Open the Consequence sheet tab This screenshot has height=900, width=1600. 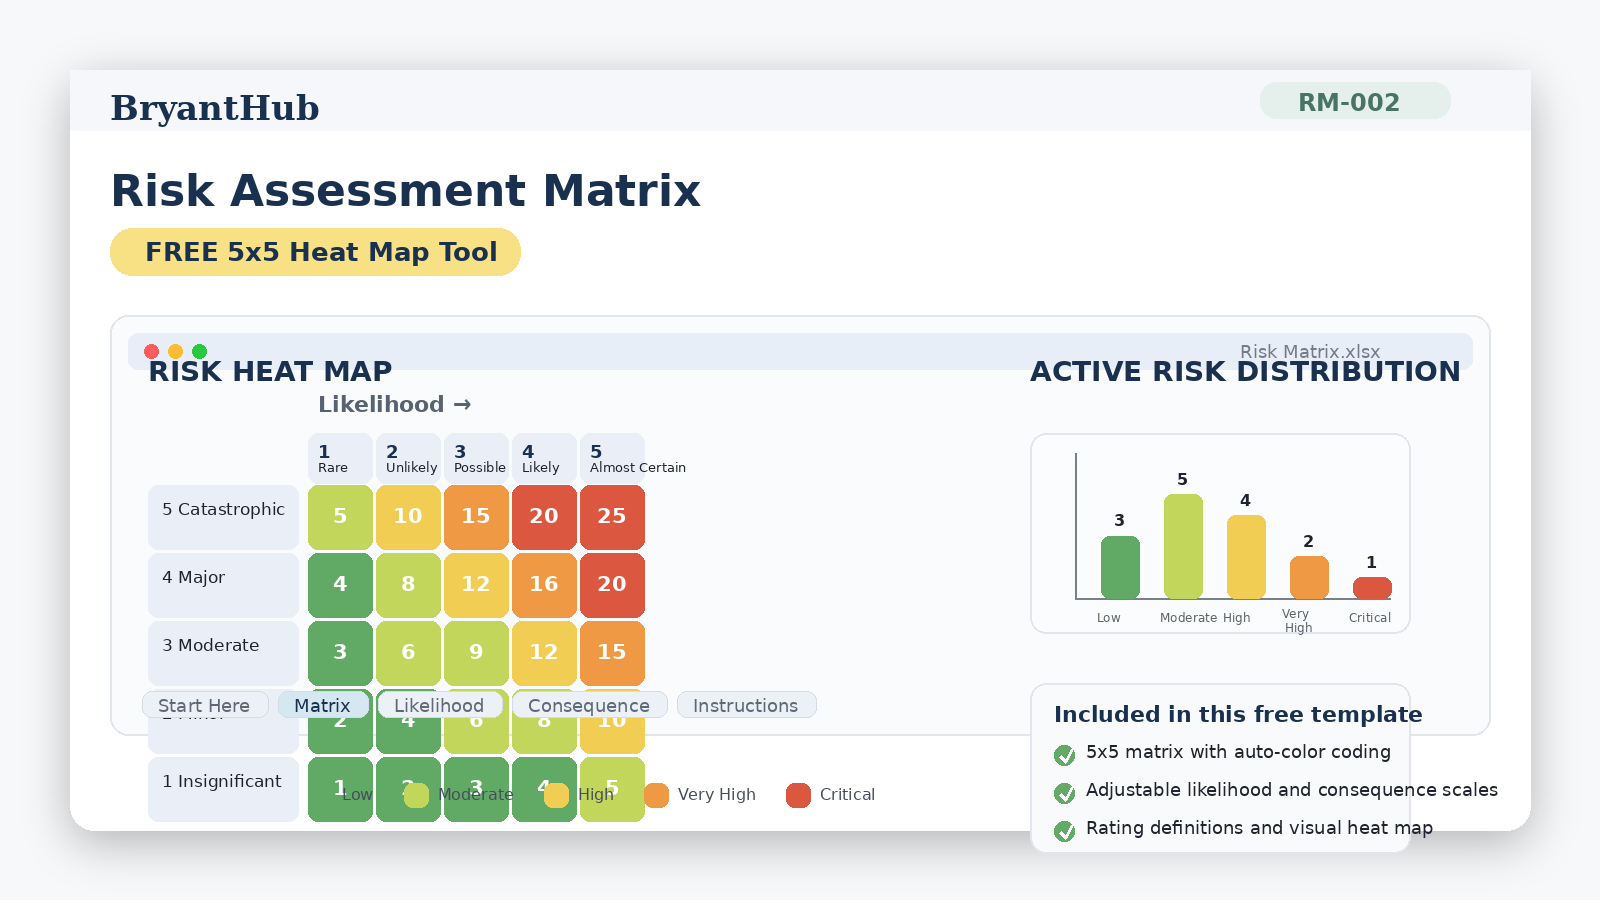[589, 705]
